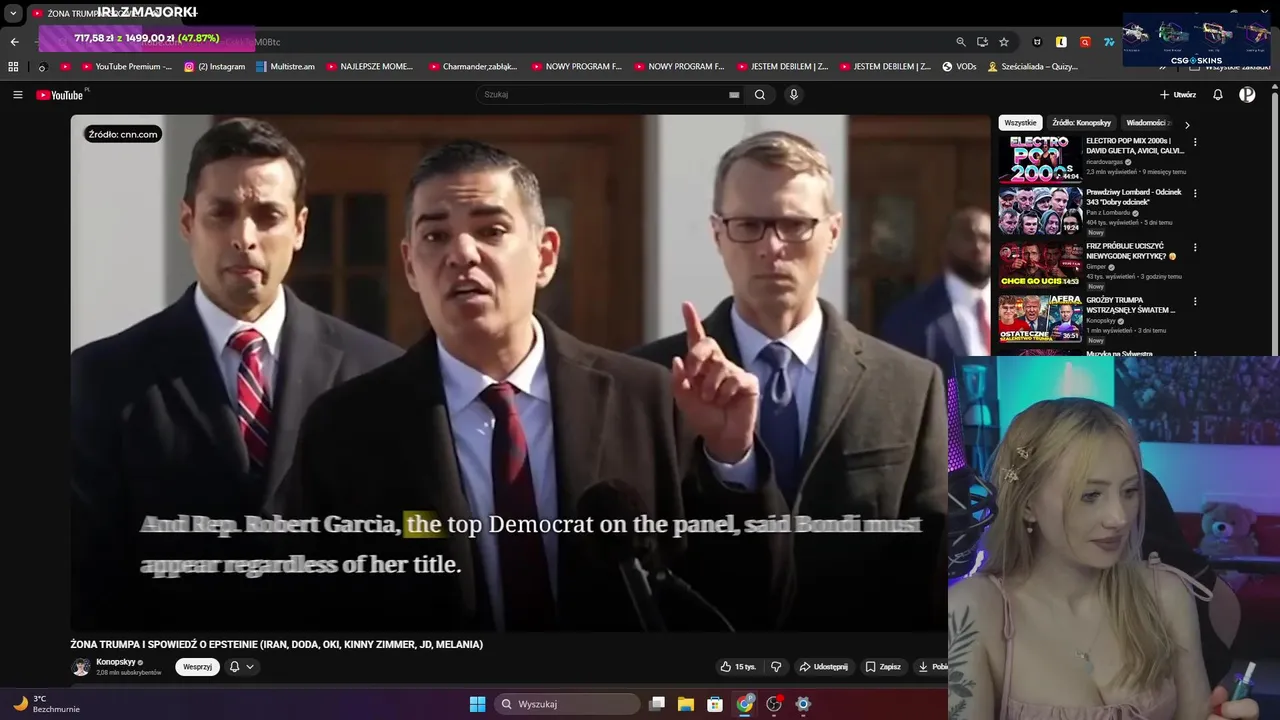Open more options for FRIZ PRÓBUJE UCISZYĆ video
Screen dimensions: 1280x720
1195,247
